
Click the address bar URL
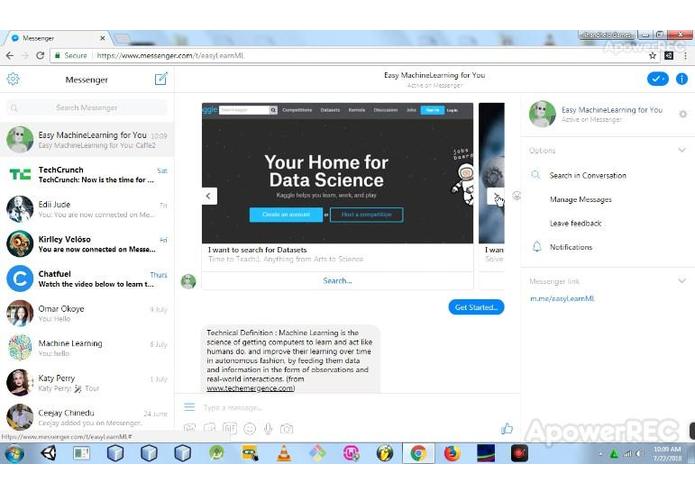170,55
